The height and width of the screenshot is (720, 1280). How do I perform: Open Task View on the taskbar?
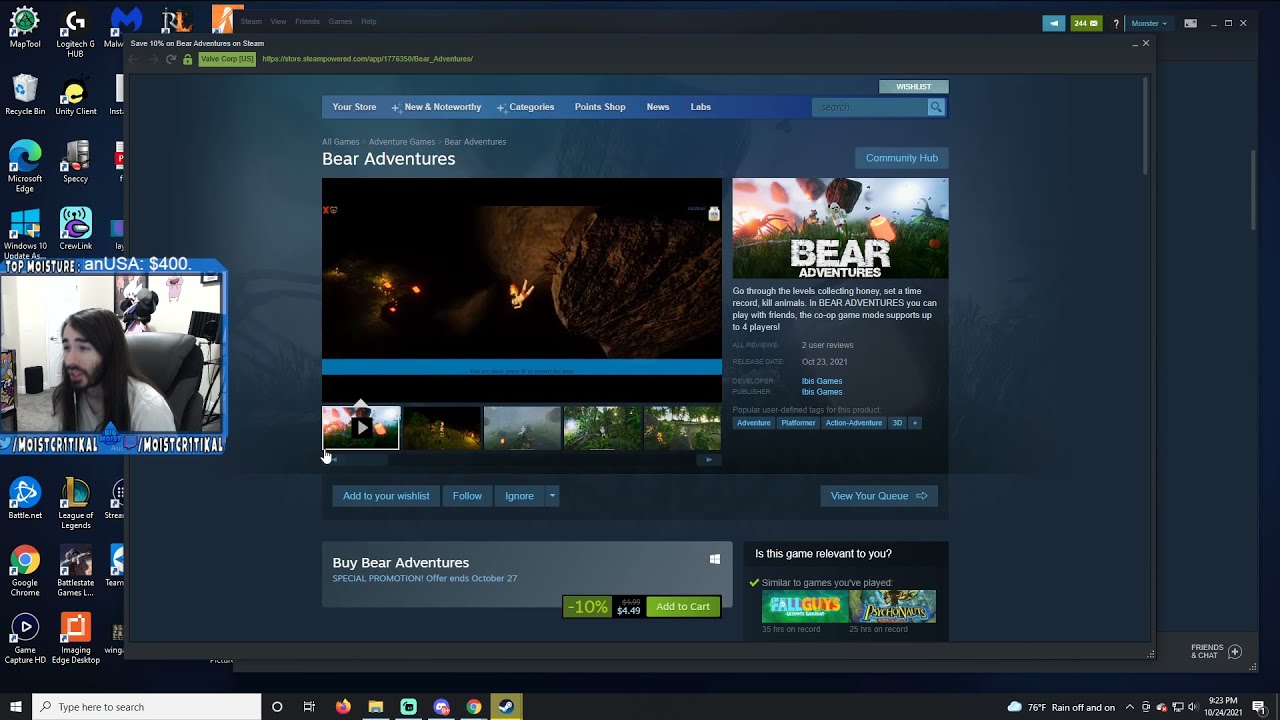[x=309, y=707]
